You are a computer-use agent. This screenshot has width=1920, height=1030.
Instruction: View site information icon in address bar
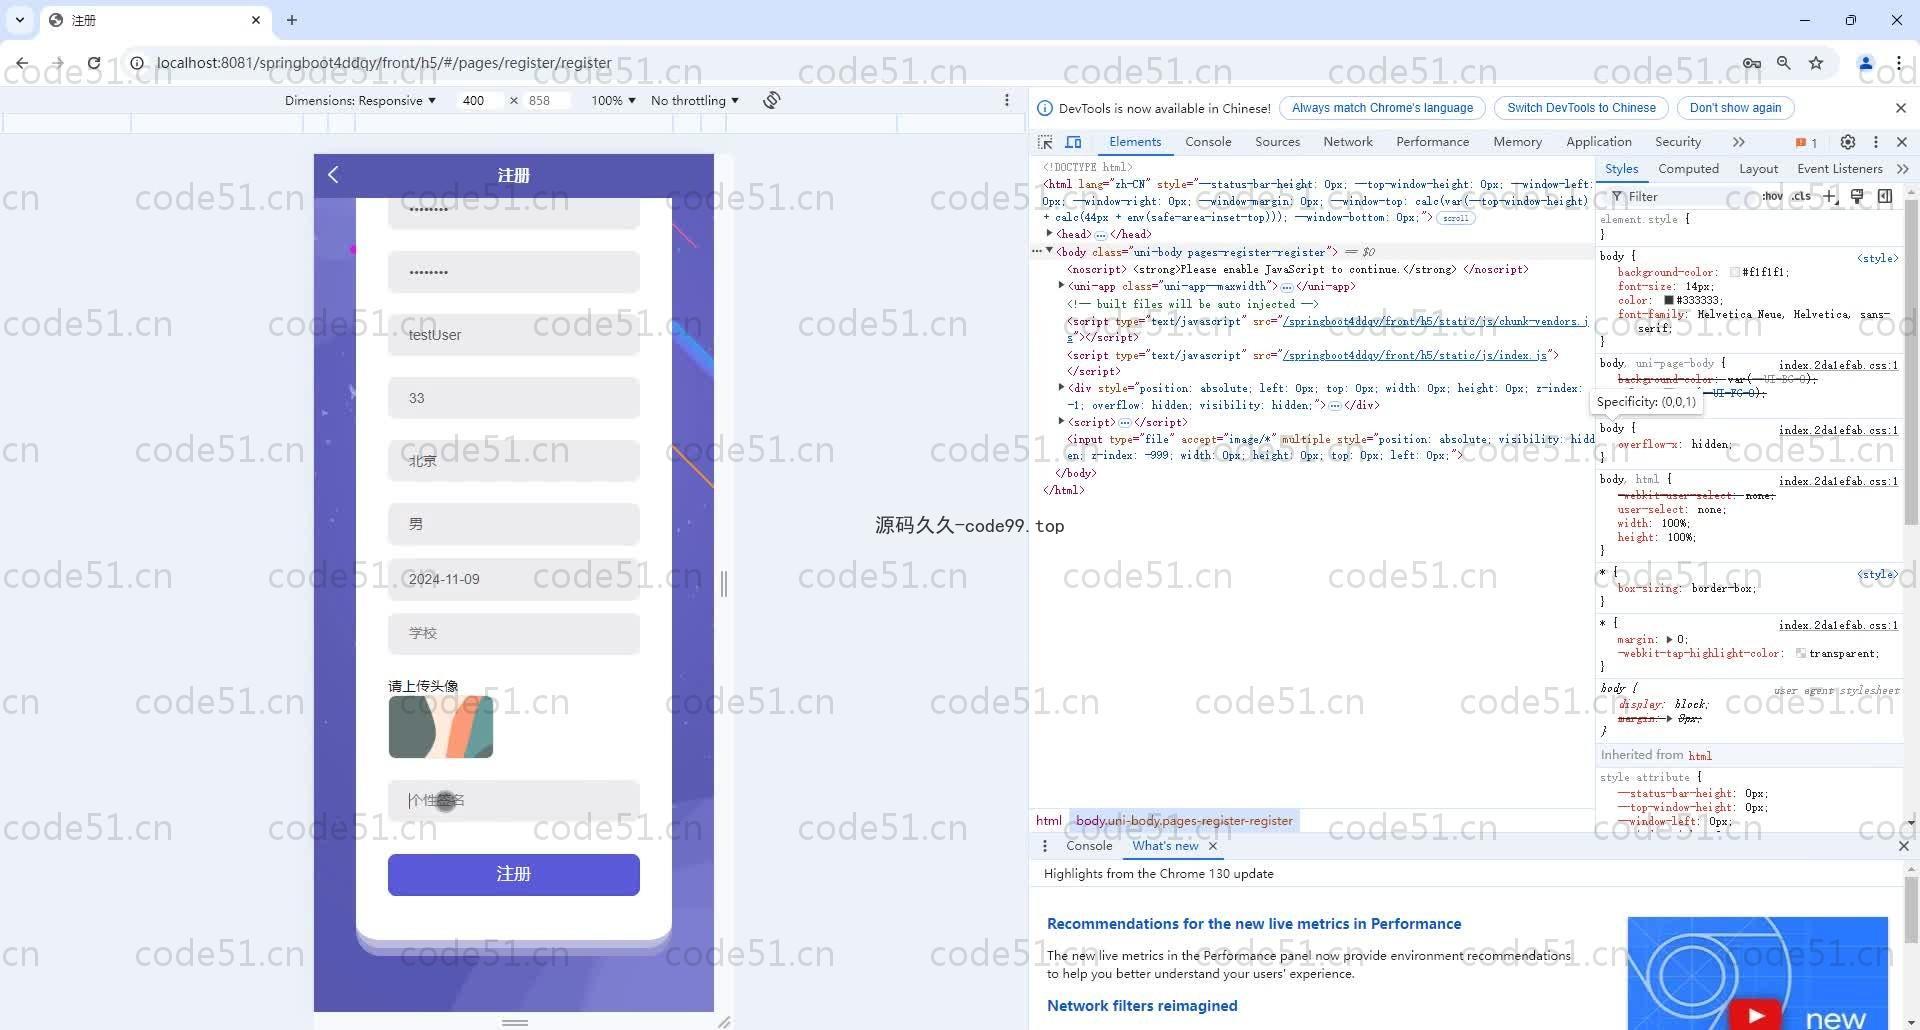pos(137,63)
